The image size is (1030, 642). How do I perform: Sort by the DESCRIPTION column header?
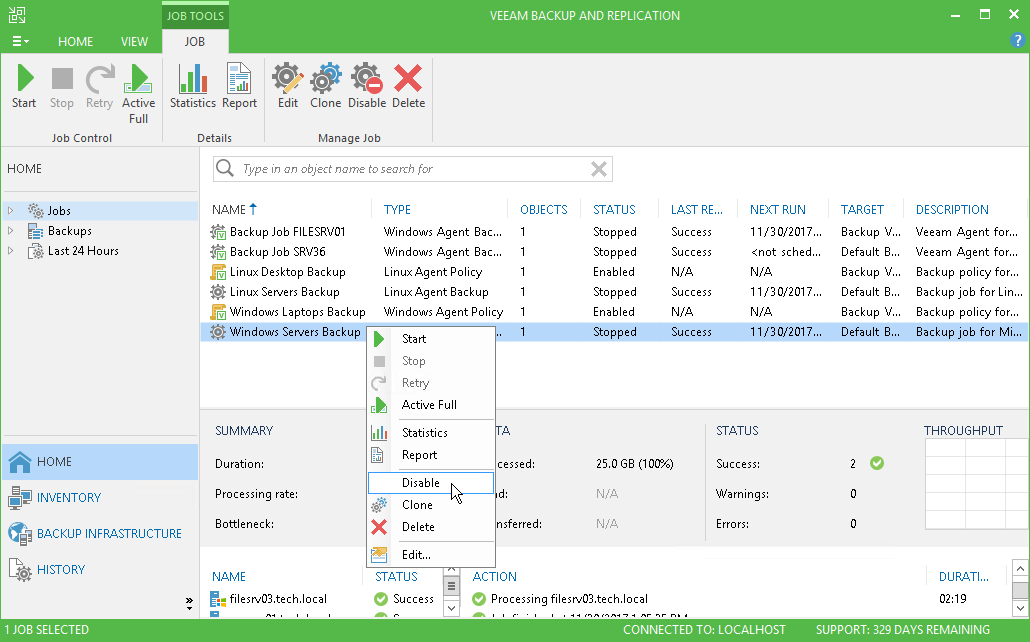coord(952,210)
